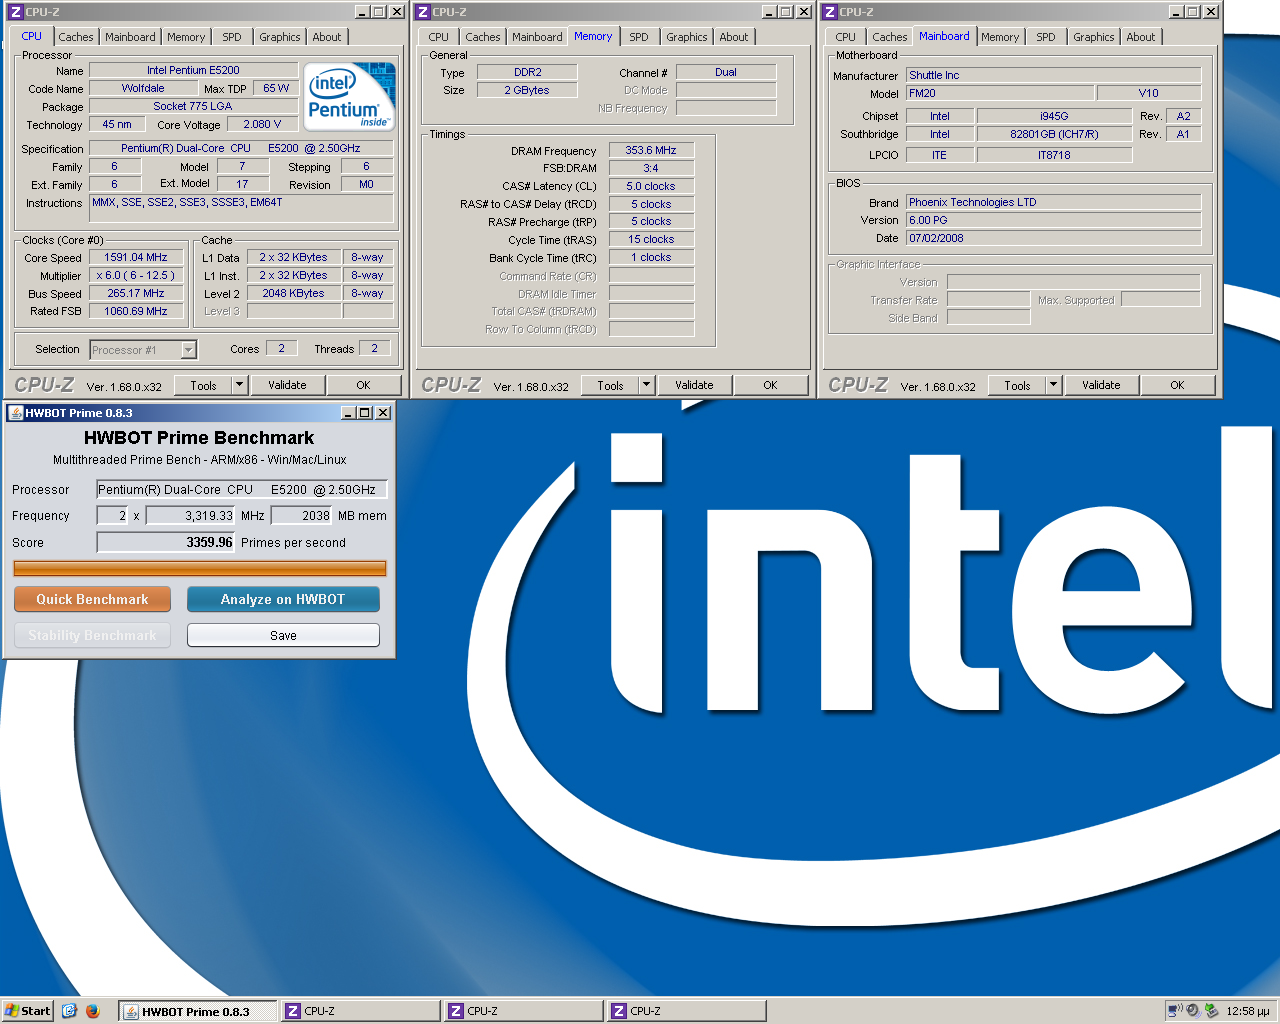Click the Safely Remove Hardware tray icon
Viewport: 1280px width, 1024px height.
[1211, 1011]
